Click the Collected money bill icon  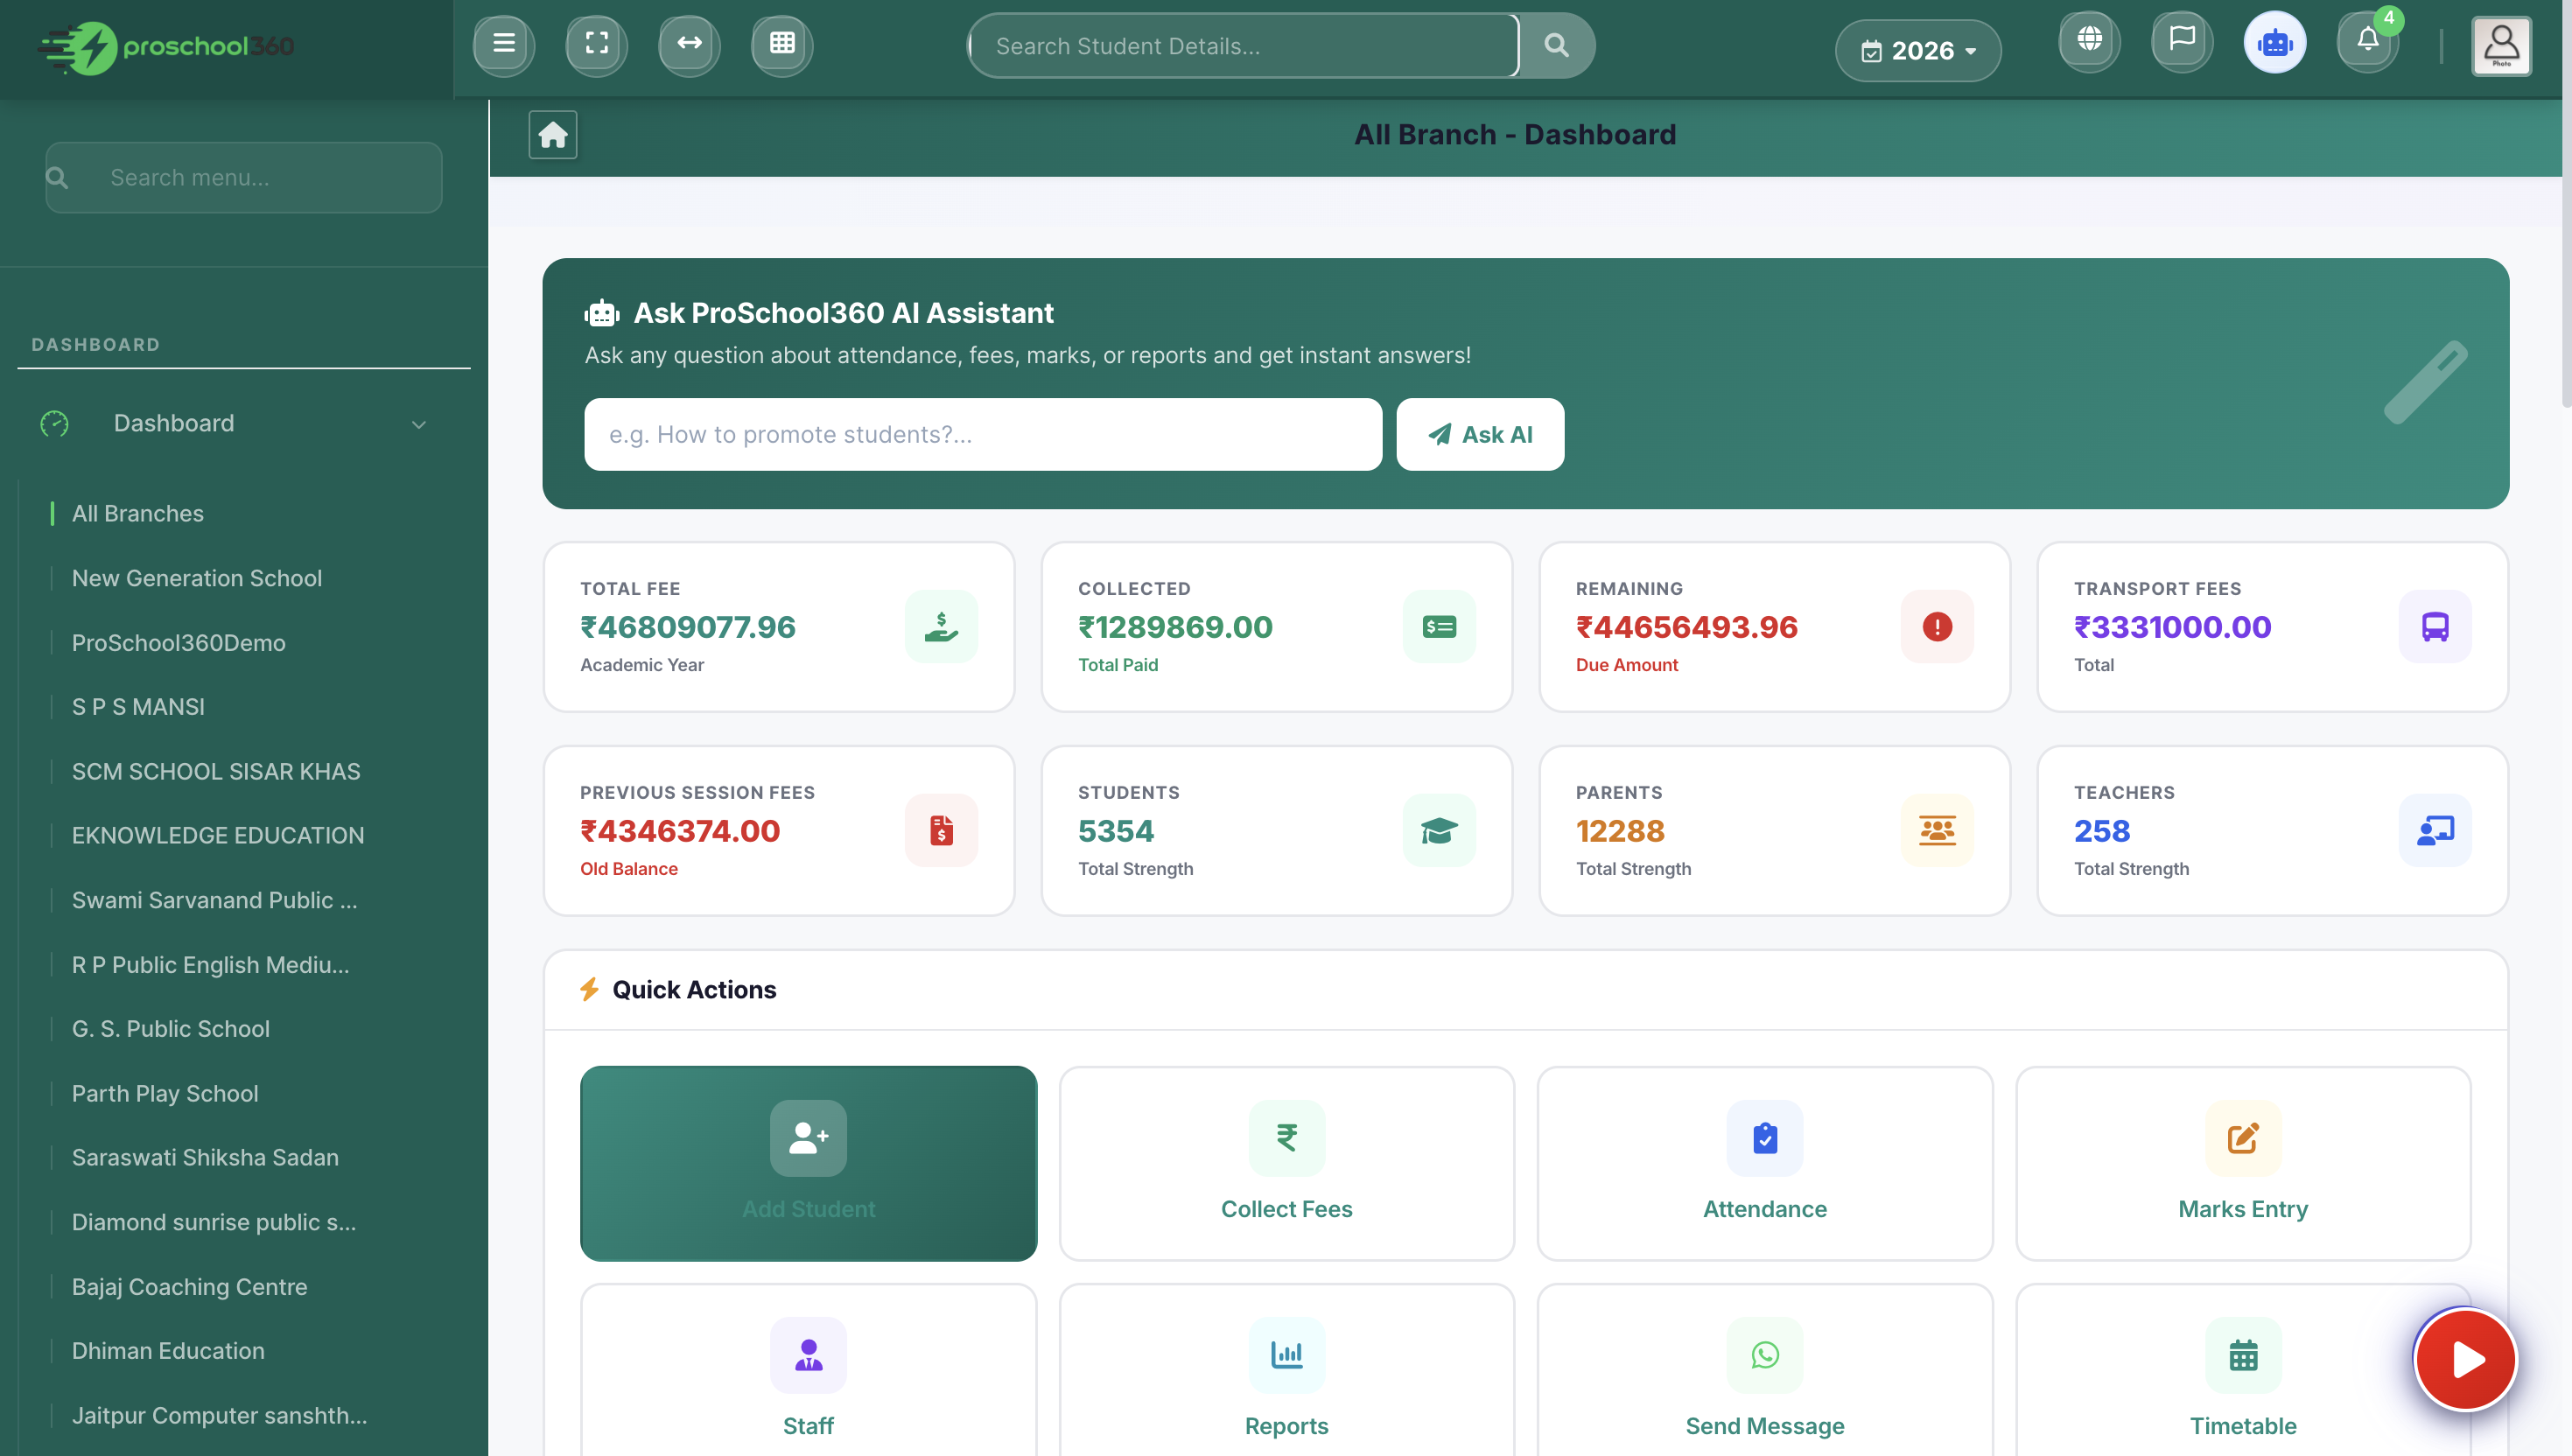1439,627
